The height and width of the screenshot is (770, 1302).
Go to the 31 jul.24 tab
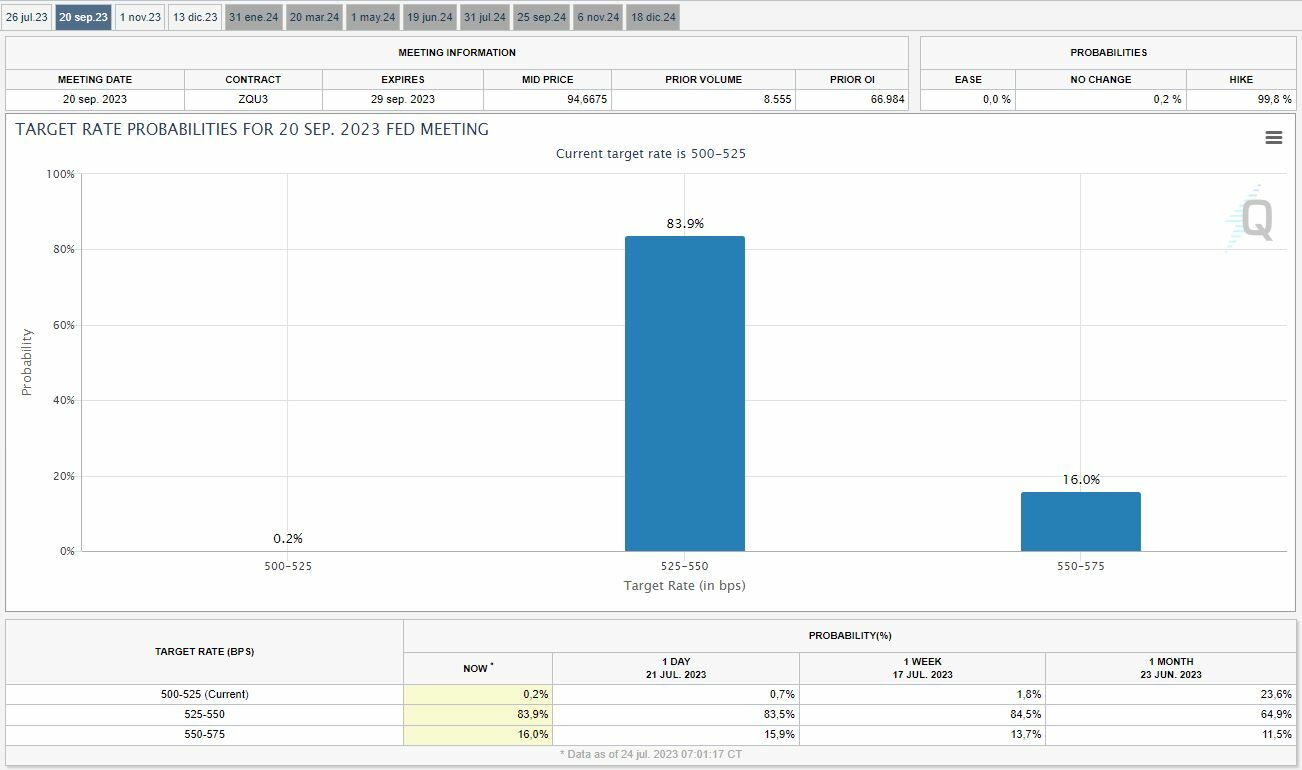coord(485,17)
